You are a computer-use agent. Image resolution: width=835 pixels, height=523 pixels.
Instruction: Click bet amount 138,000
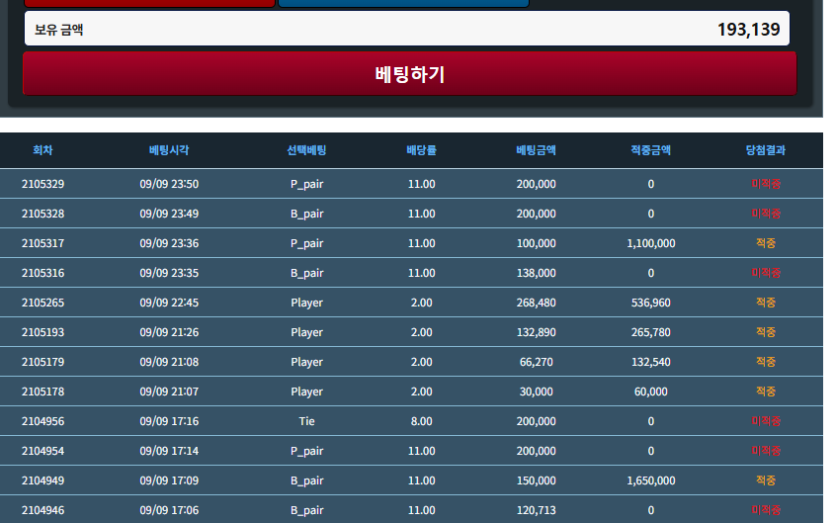(x=536, y=273)
